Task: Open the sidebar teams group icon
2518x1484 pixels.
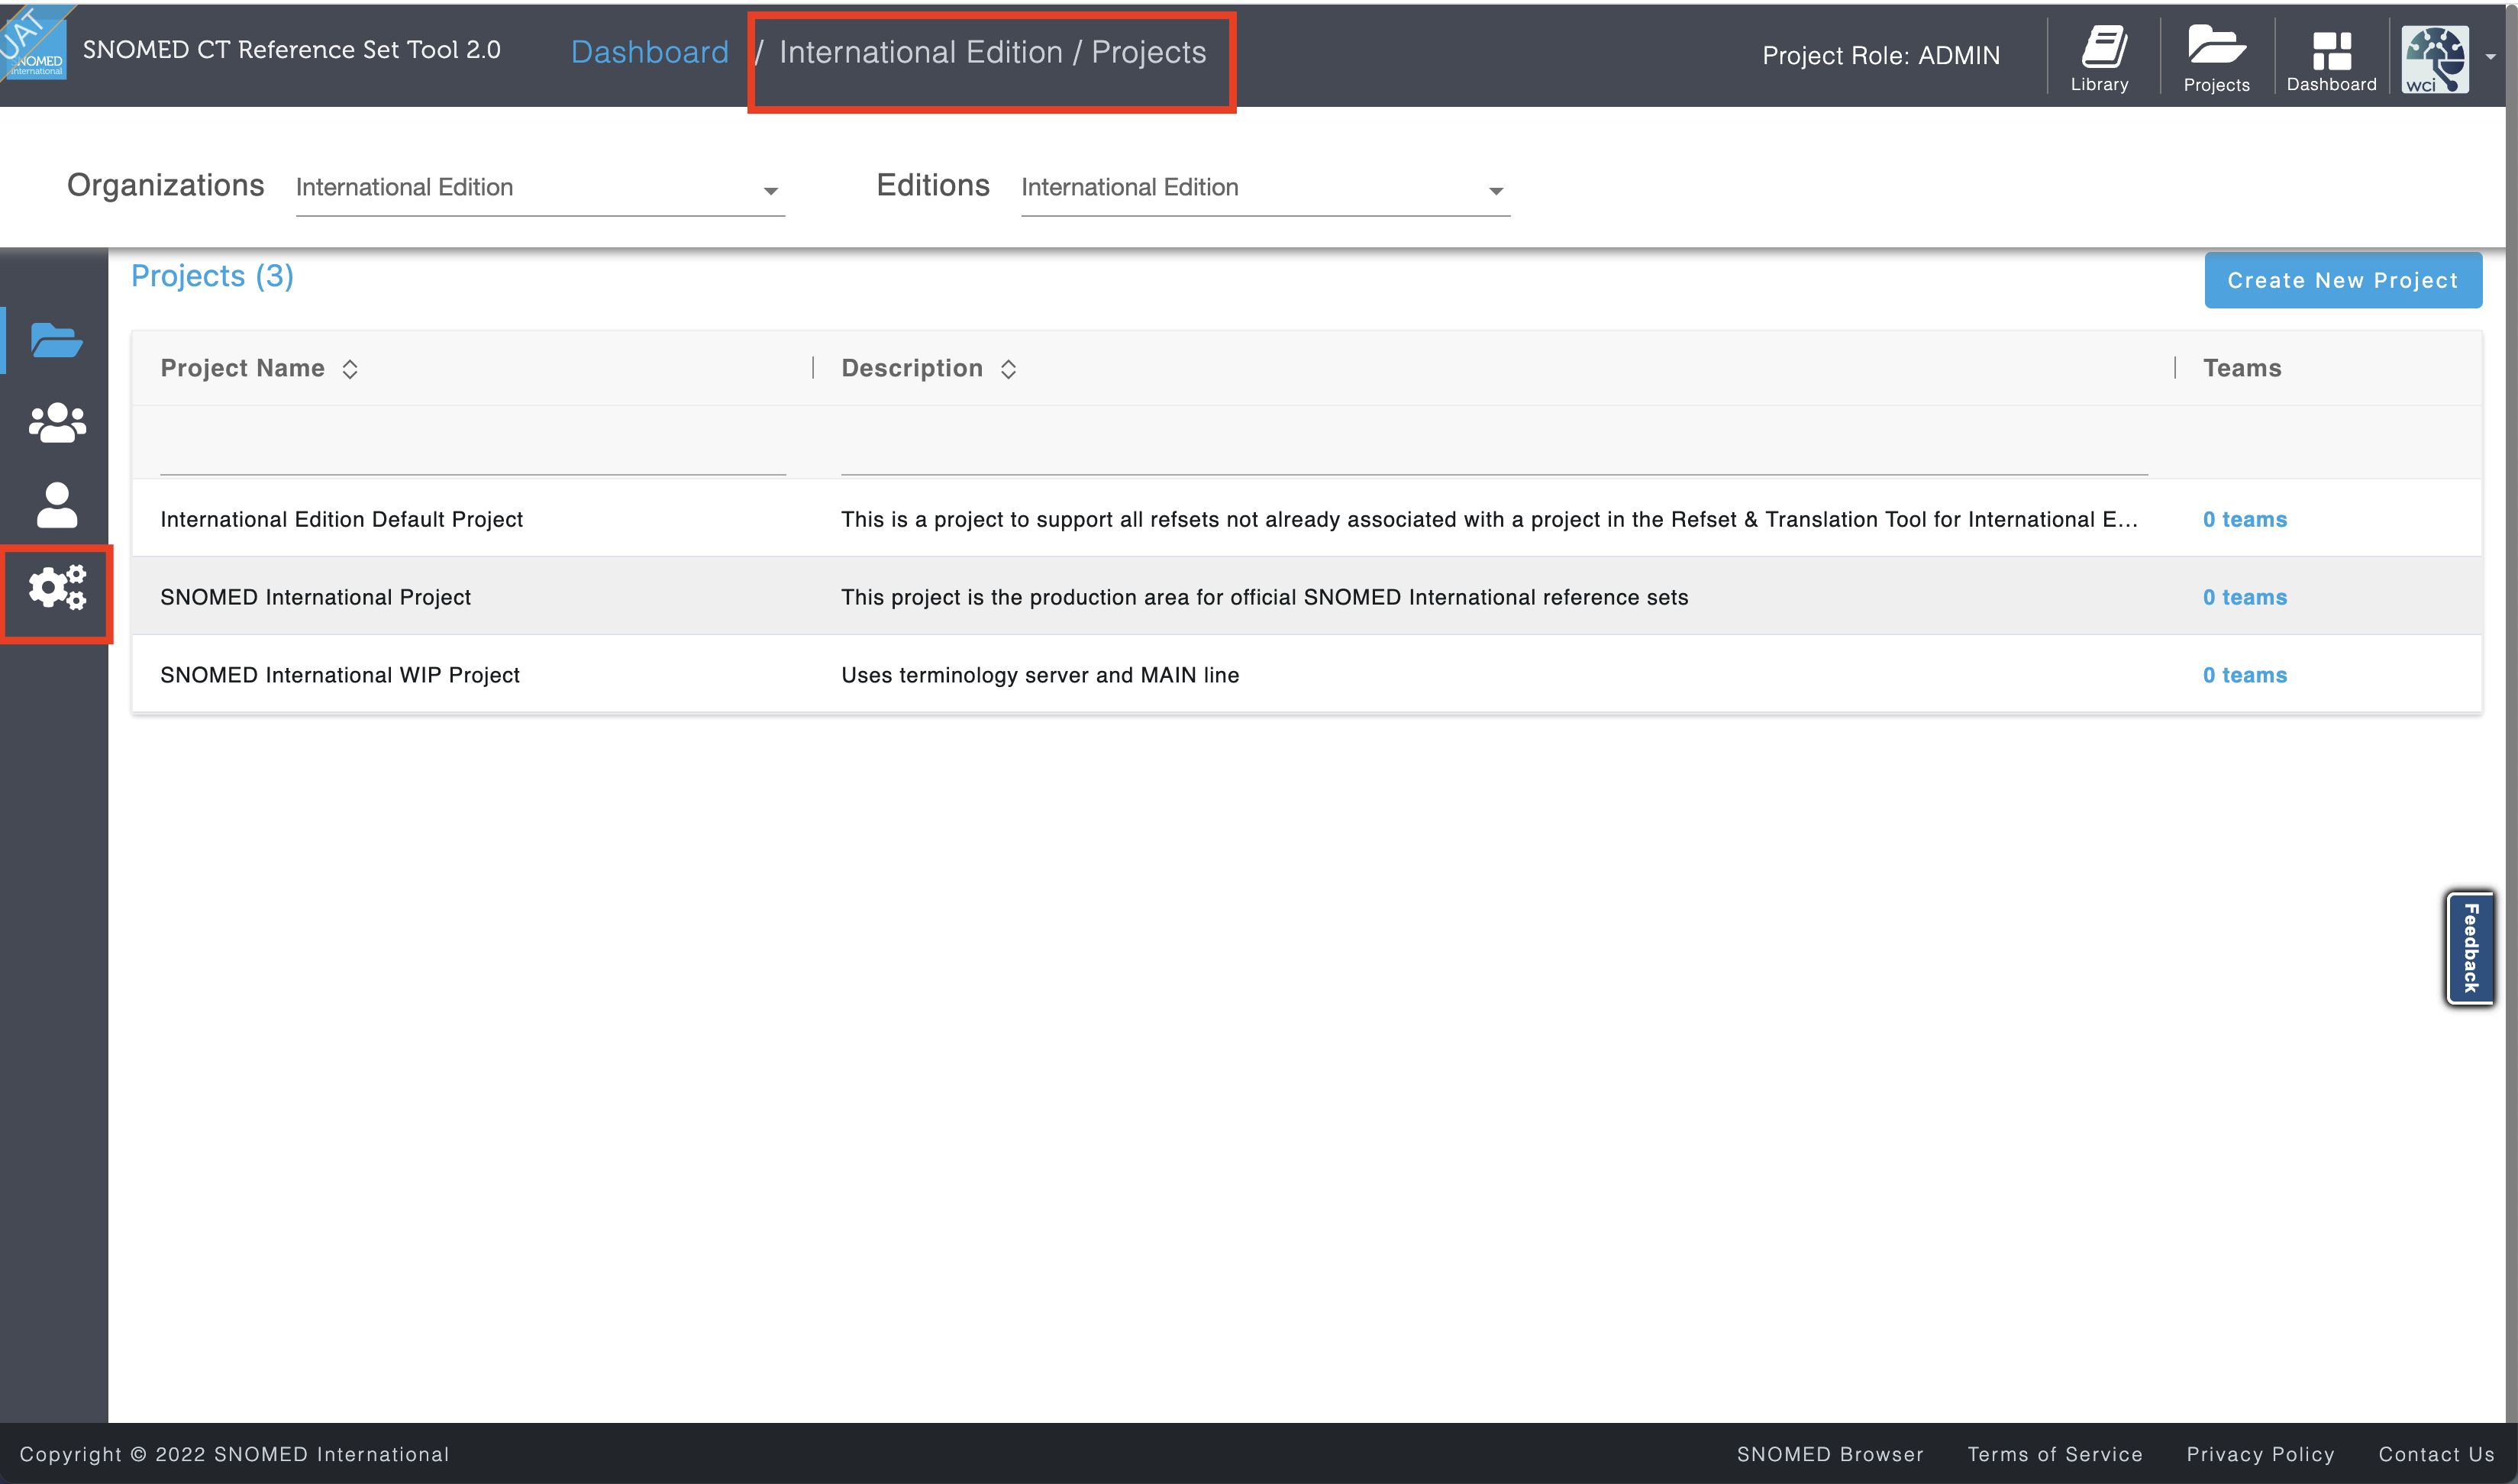Action: tap(57, 422)
